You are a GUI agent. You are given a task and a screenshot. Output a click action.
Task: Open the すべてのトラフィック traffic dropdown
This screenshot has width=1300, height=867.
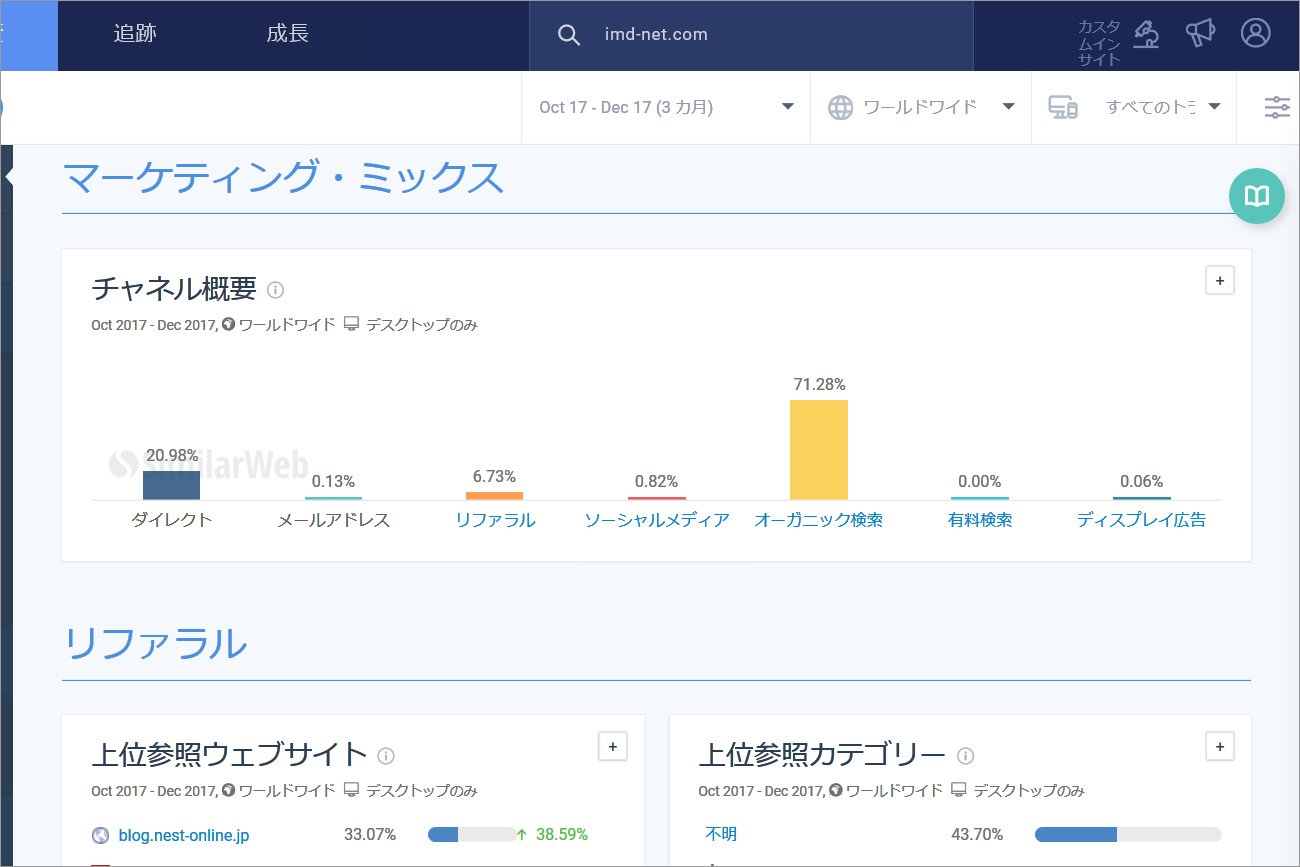[x=1134, y=107]
